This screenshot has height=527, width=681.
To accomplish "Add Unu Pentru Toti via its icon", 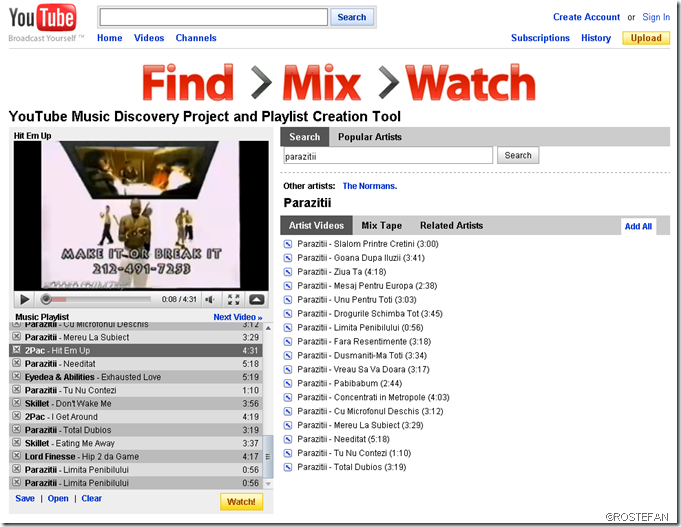I will pos(288,300).
